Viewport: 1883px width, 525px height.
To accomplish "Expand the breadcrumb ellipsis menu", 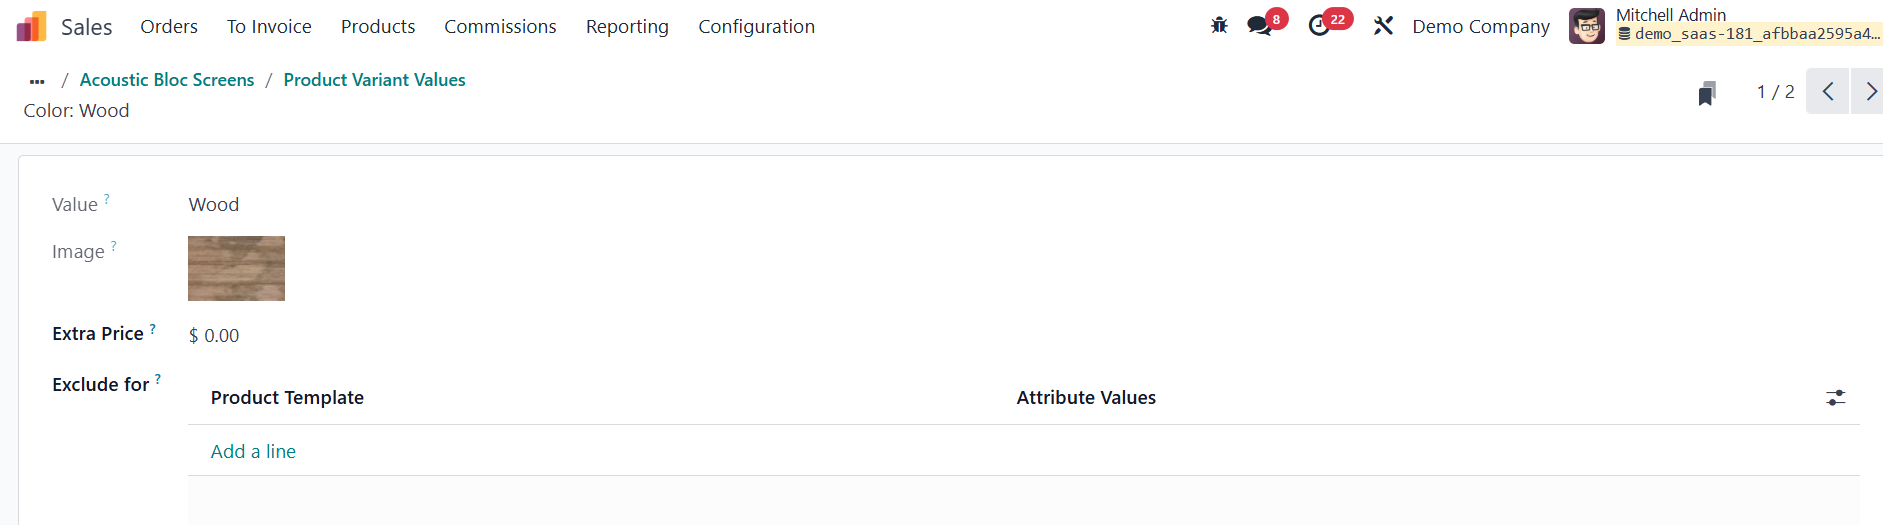I will [37, 81].
